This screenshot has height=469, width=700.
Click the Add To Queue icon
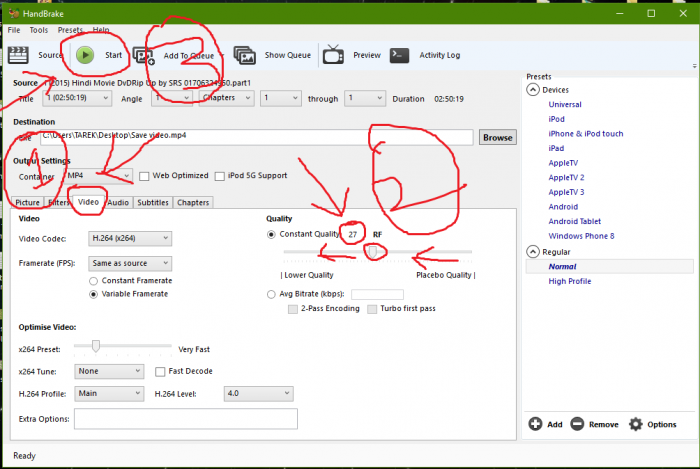pos(143,56)
